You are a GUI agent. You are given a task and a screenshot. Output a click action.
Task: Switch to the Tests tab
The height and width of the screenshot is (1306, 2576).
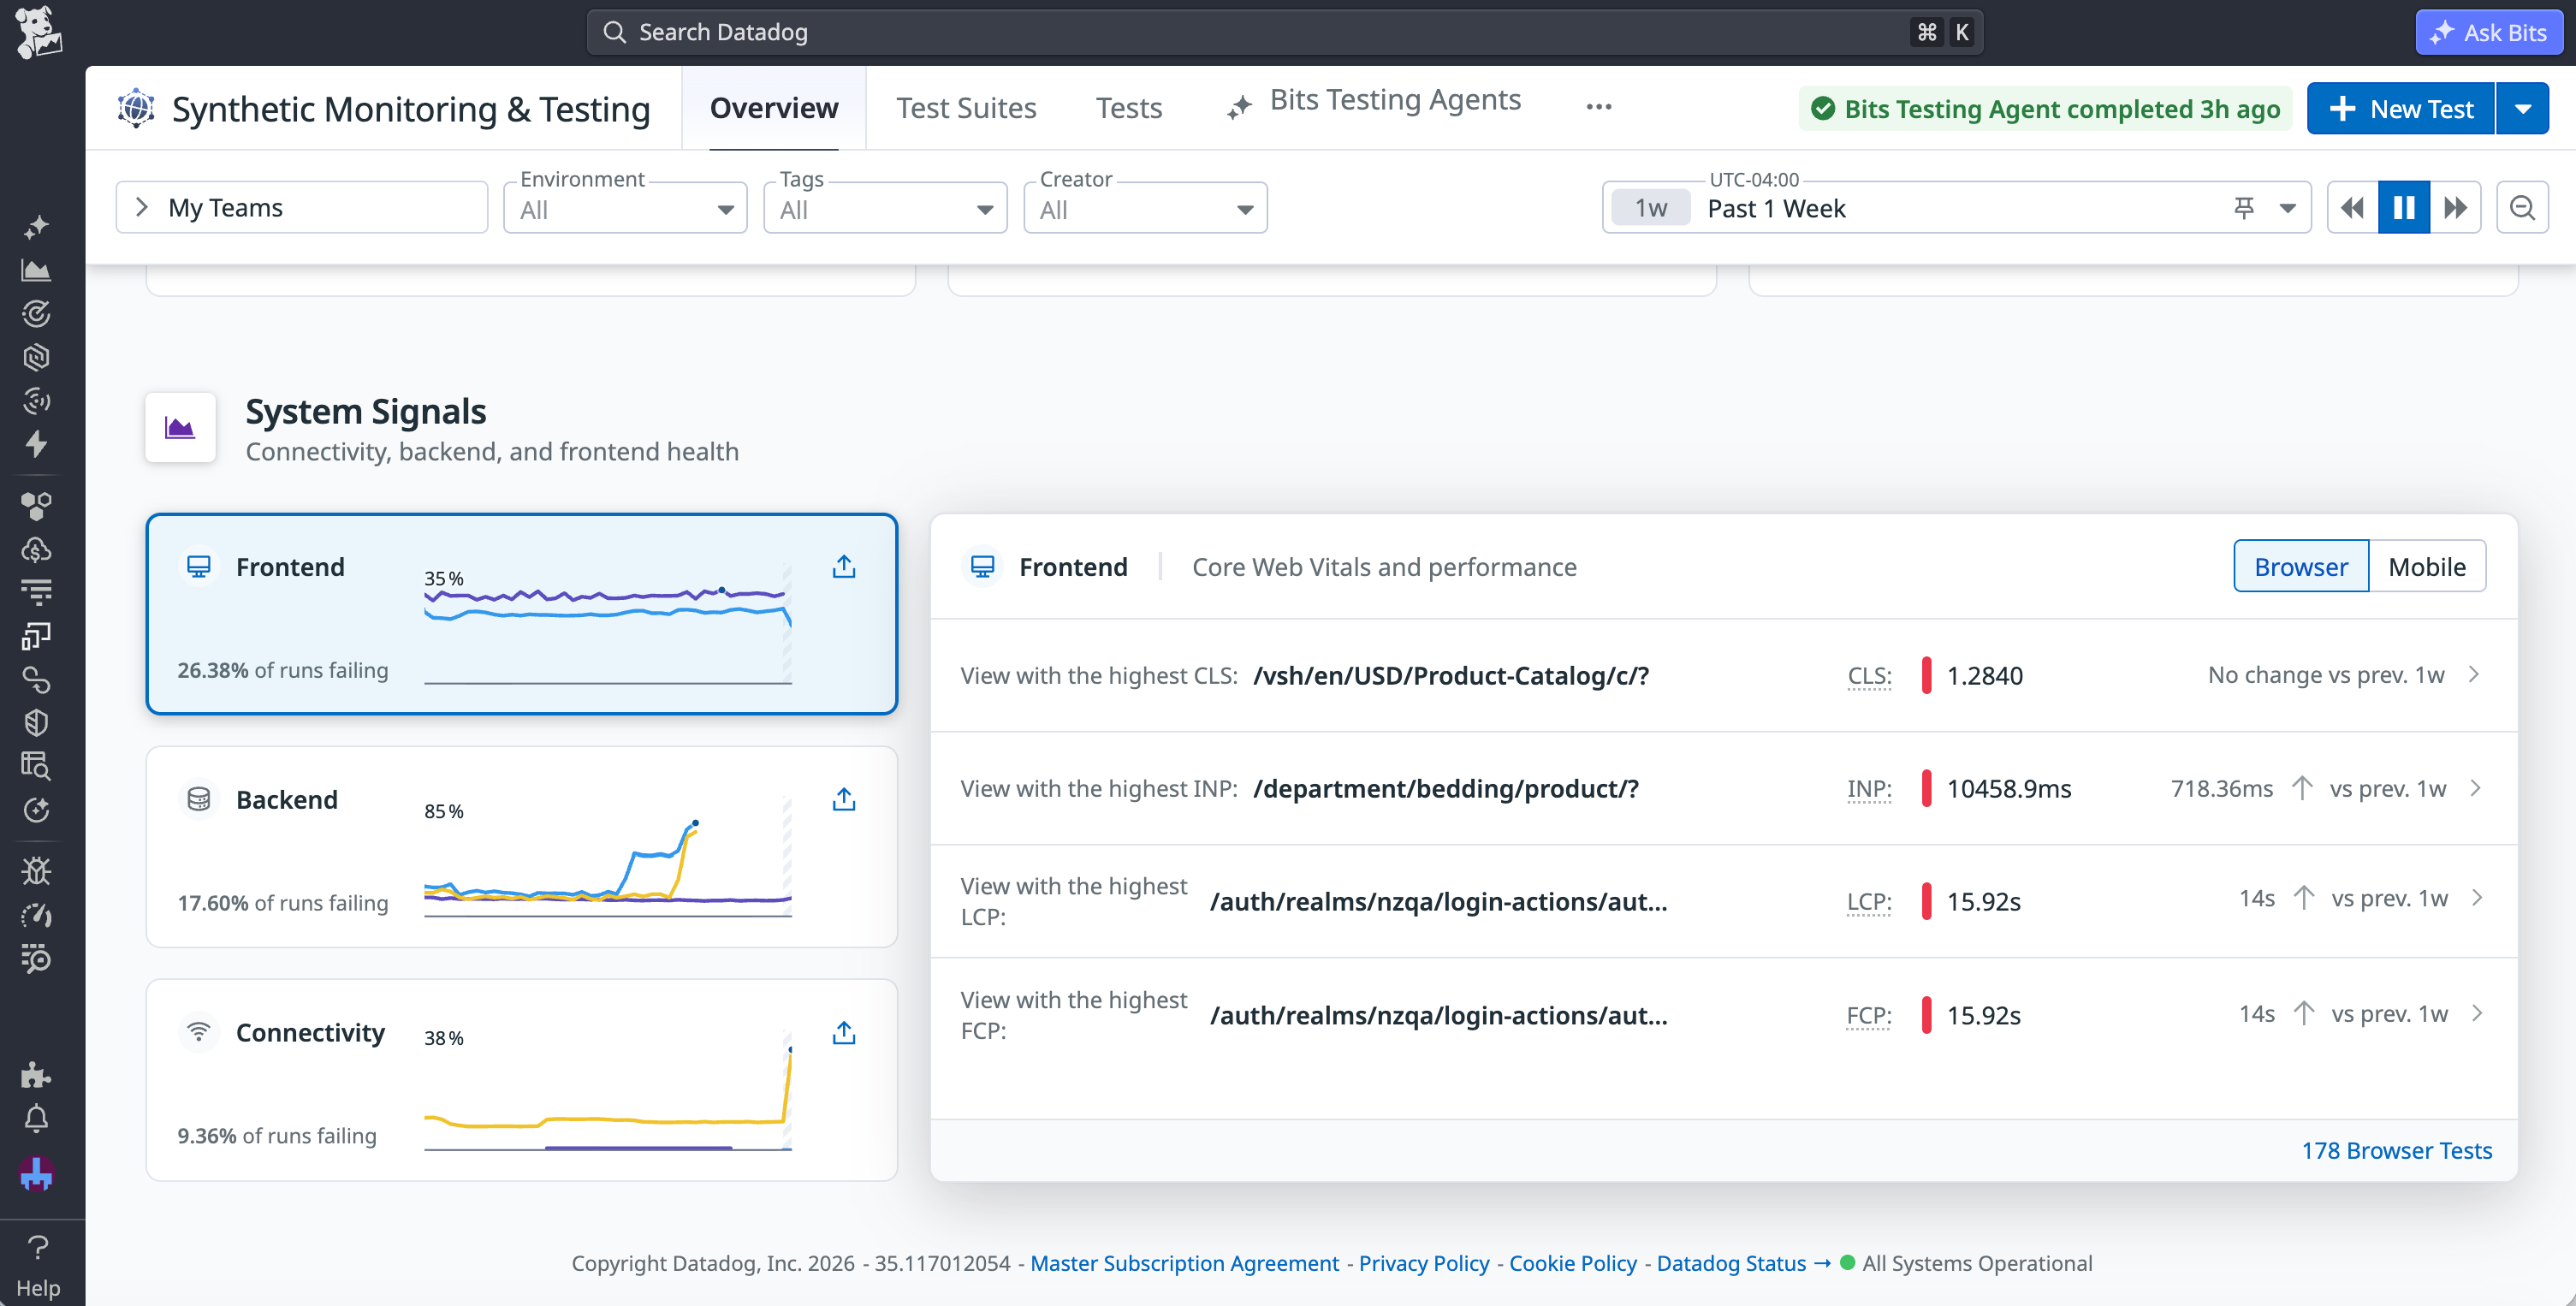1129,108
